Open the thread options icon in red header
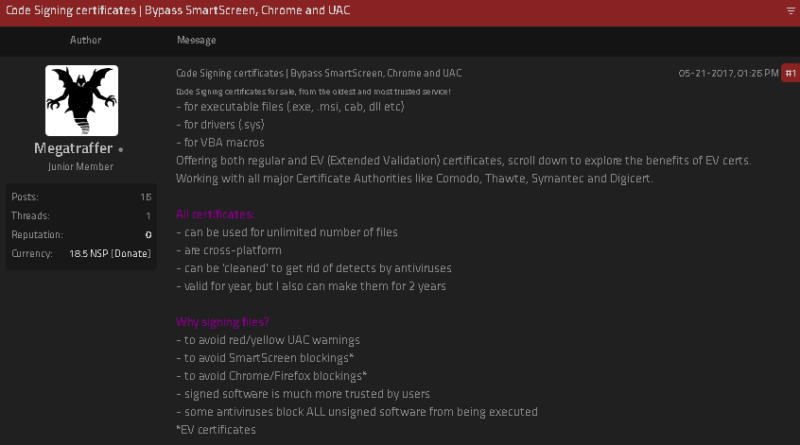 (791, 11)
